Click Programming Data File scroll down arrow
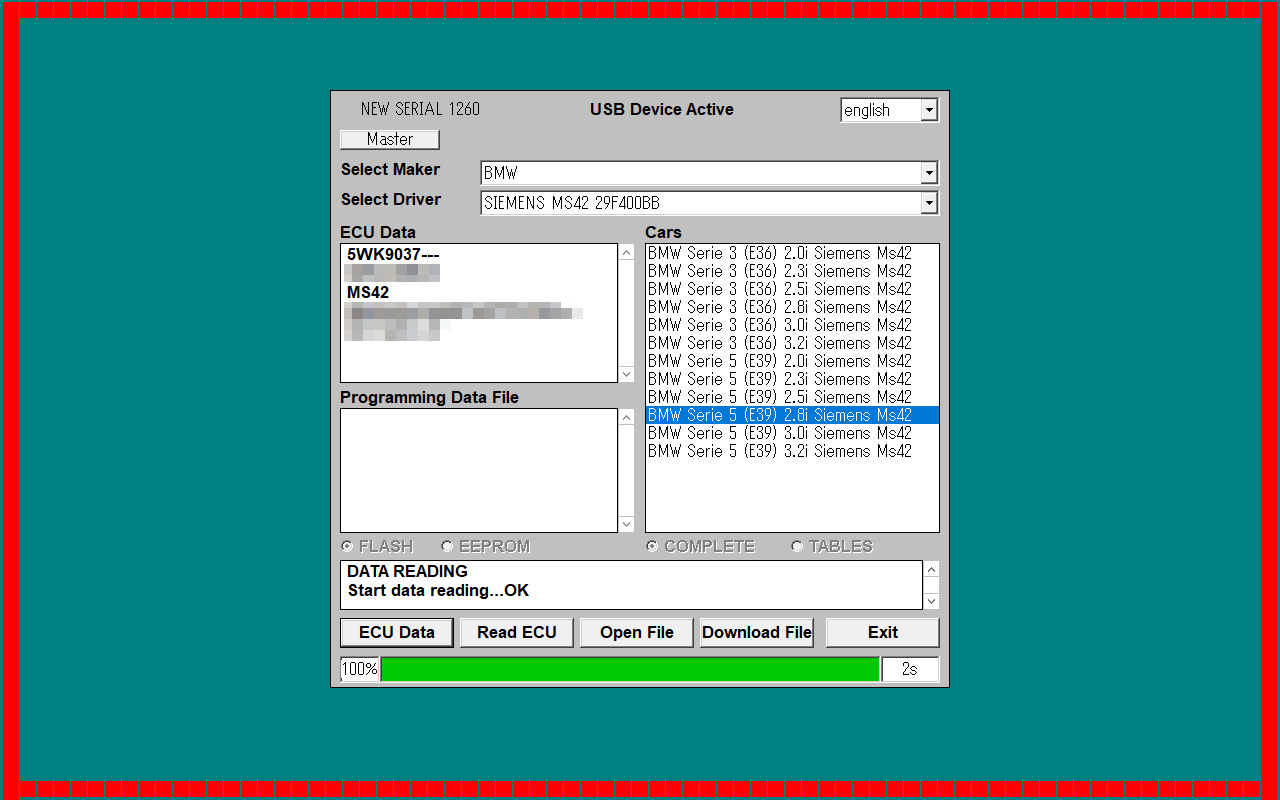 [x=627, y=524]
